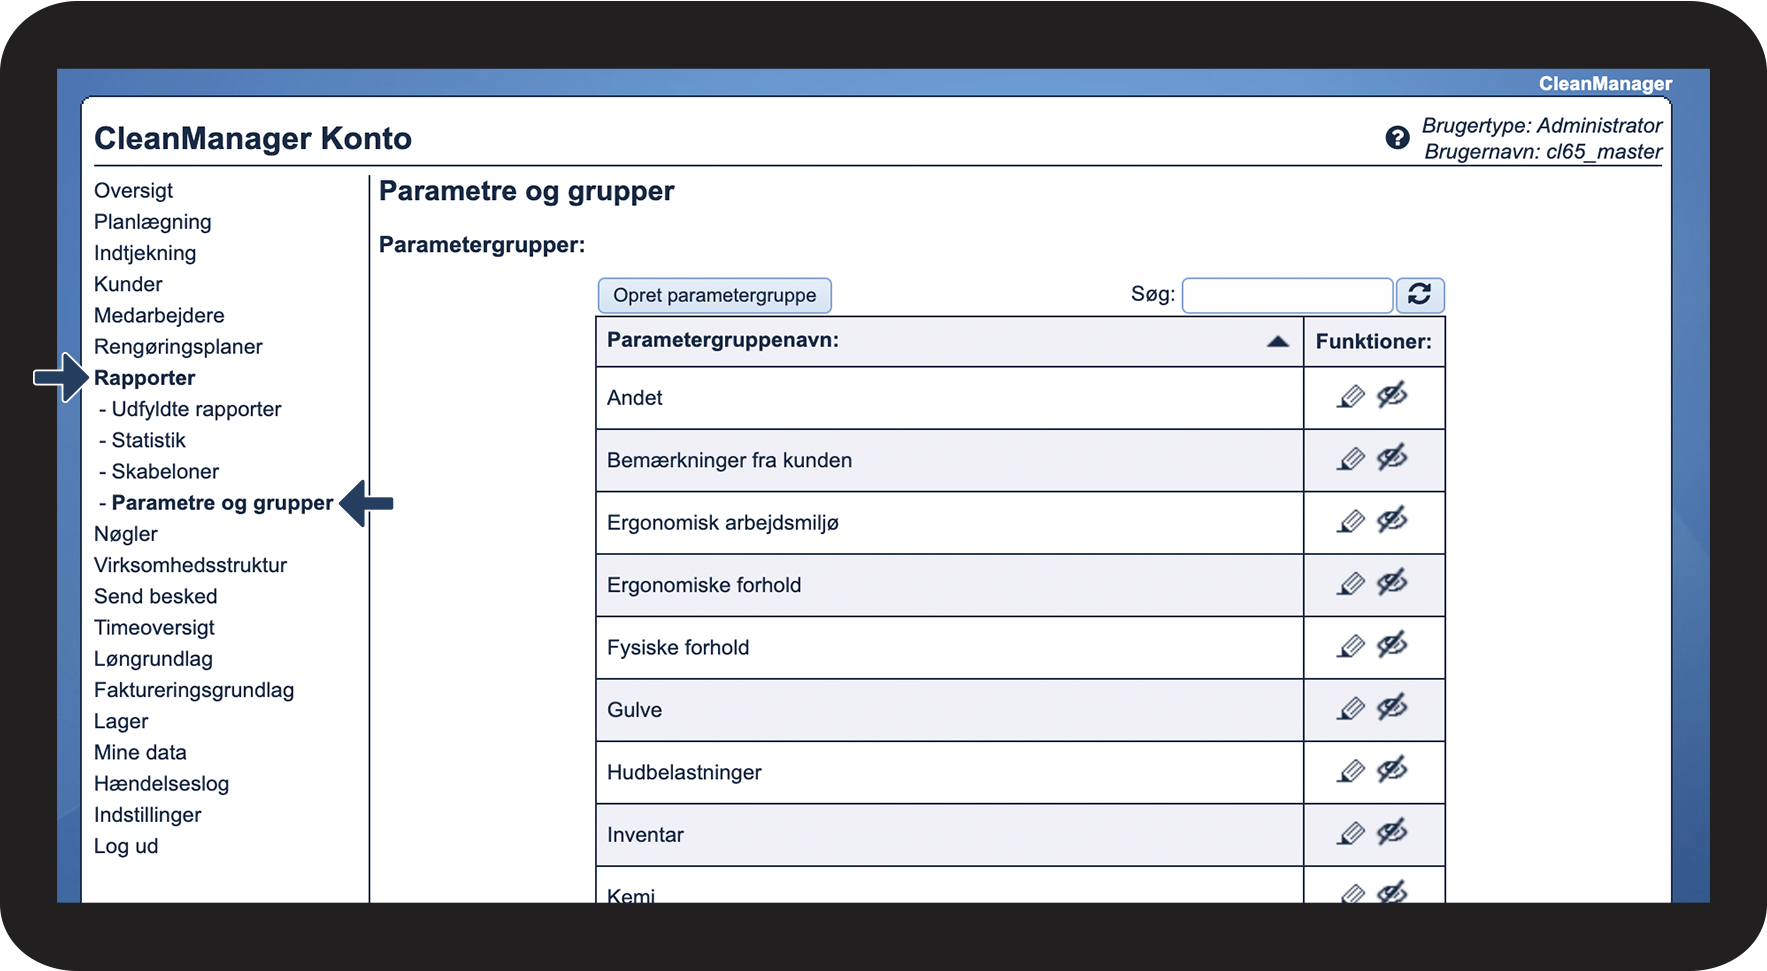Click Log ud link
This screenshot has width=1767, height=971.
pos(126,846)
